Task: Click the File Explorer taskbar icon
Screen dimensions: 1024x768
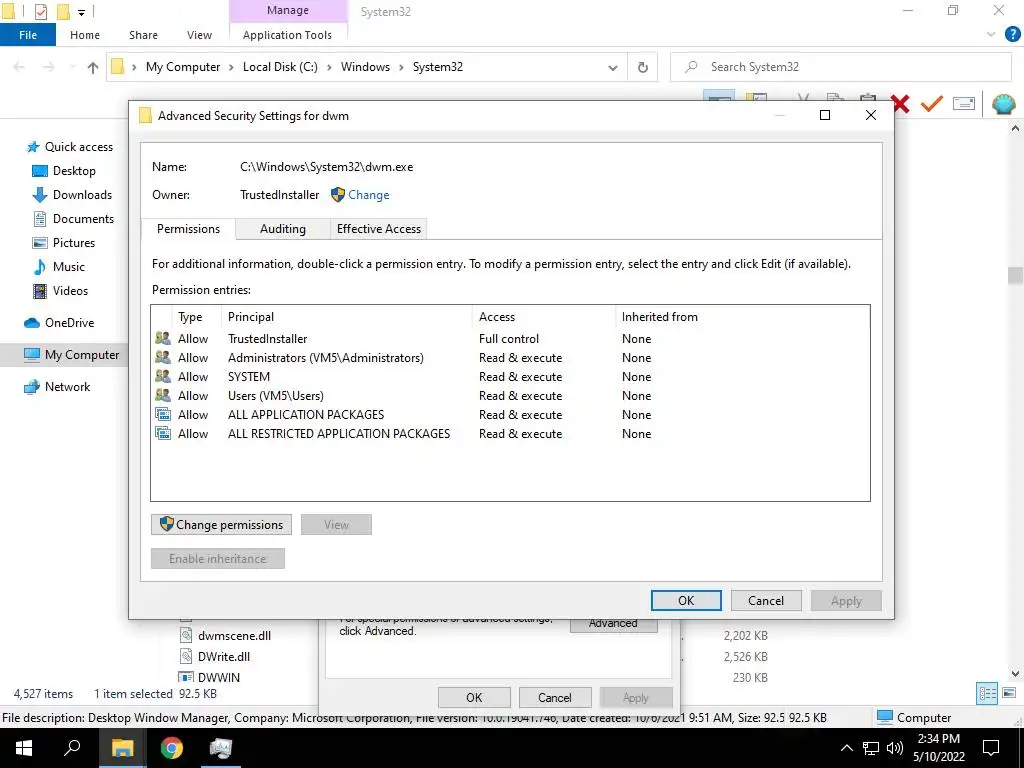Action: click(x=122, y=748)
